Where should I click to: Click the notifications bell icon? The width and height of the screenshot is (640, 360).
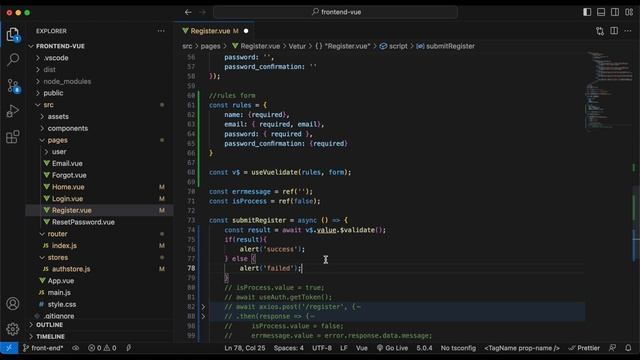point(628,348)
